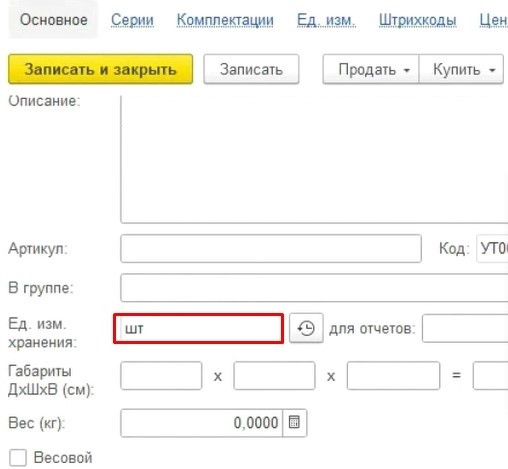Click the для отчетов input field
Screen dimensions: 508x469
465,328
